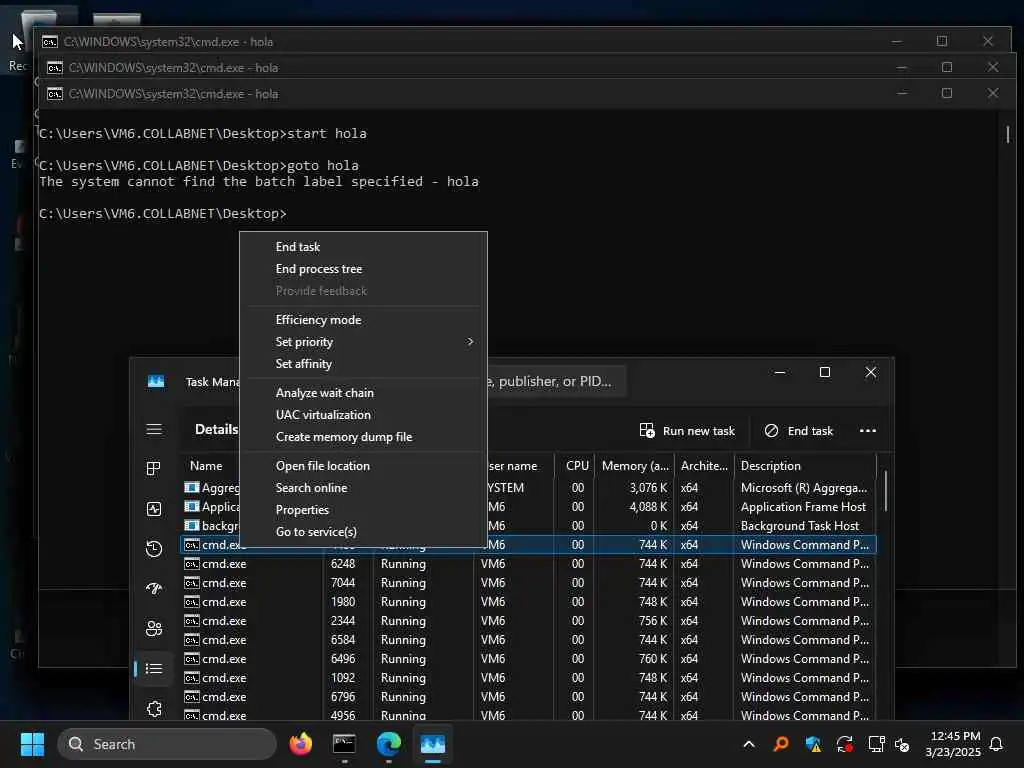Select Set affinity menu entry
The width and height of the screenshot is (1024, 768).
[304, 364]
